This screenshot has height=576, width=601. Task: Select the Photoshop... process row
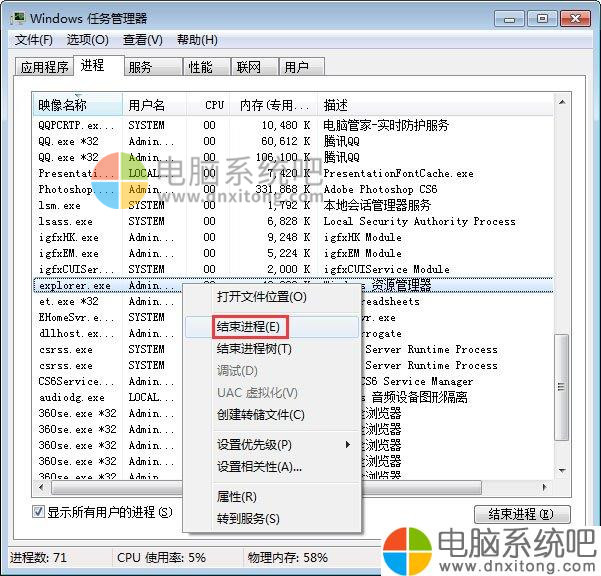(x=293, y=189)
